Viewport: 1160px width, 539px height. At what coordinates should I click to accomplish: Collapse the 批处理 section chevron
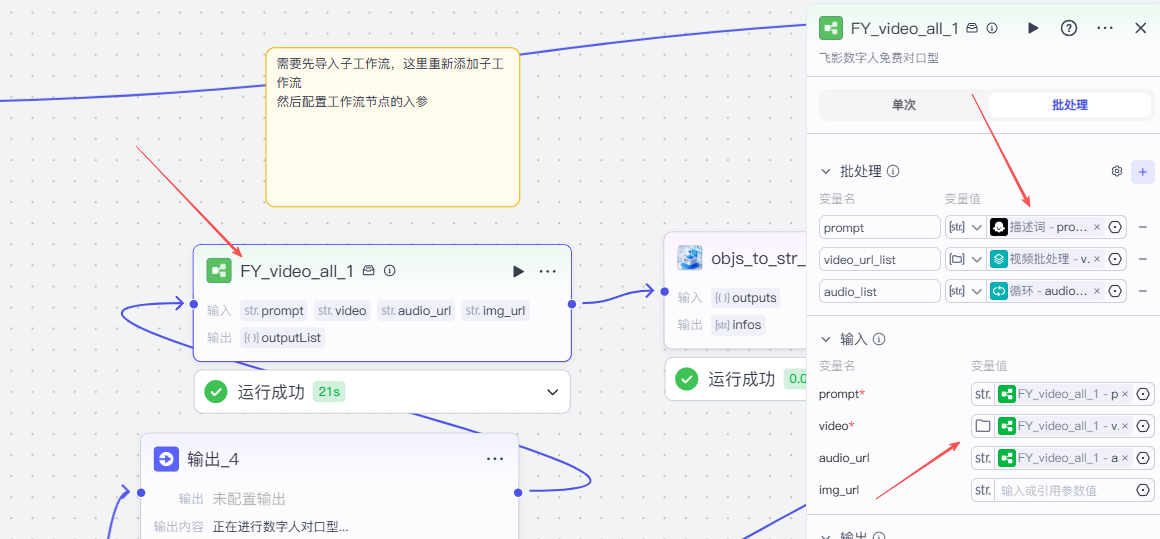click(826, 171)
